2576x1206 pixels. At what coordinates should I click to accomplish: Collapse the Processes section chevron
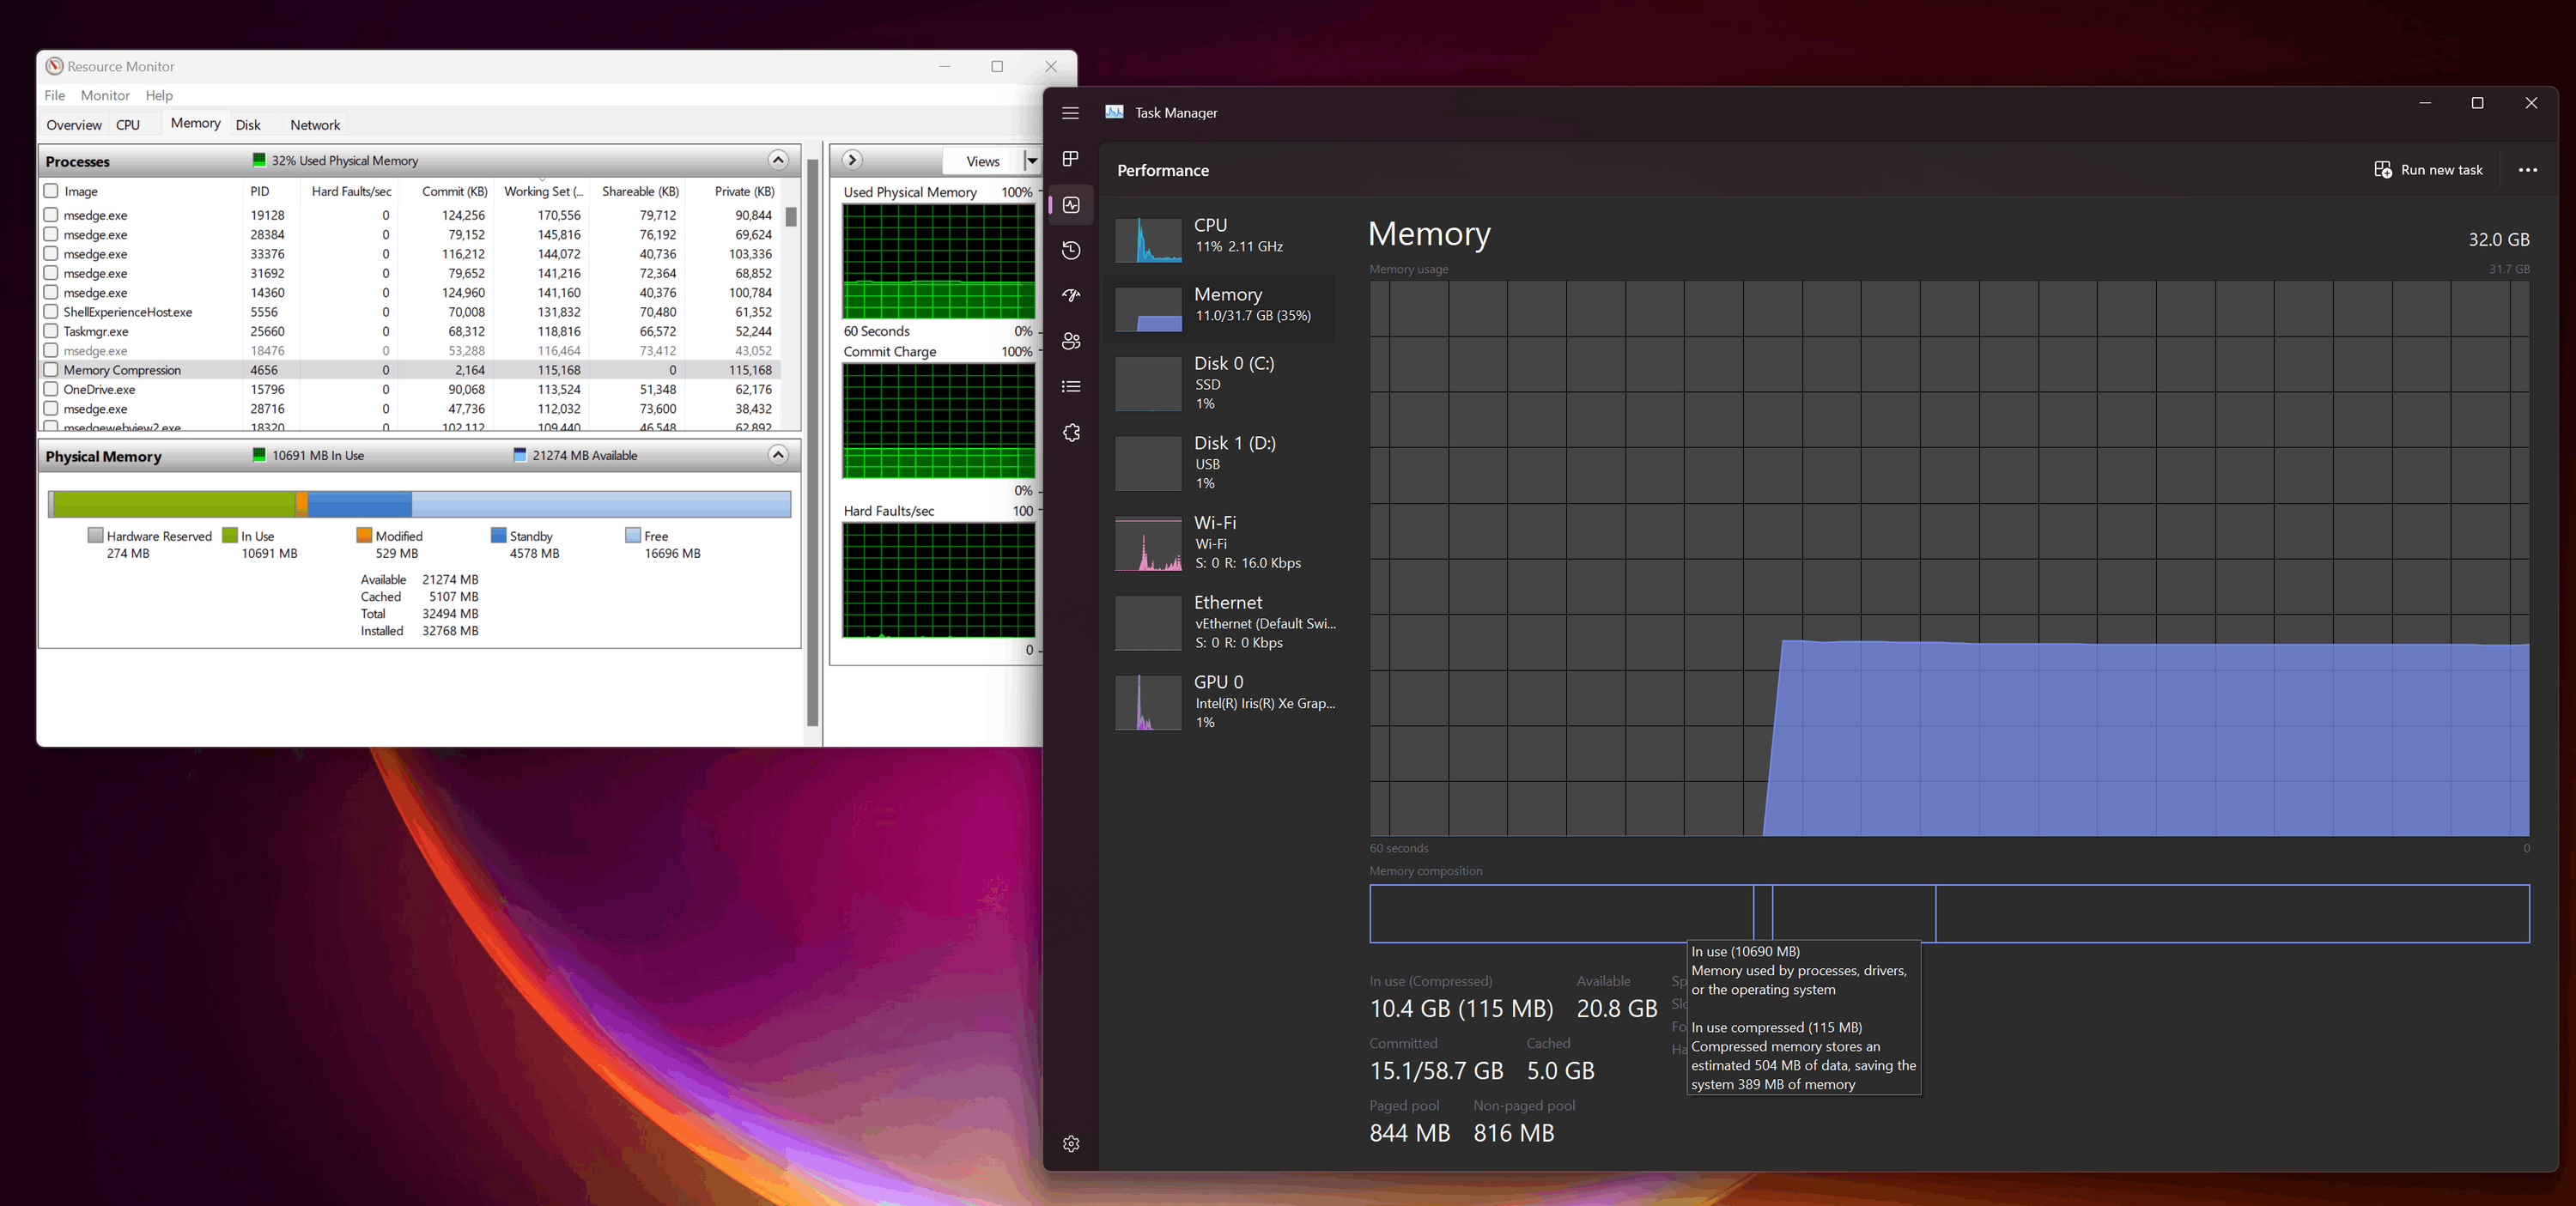coord(778,160)
